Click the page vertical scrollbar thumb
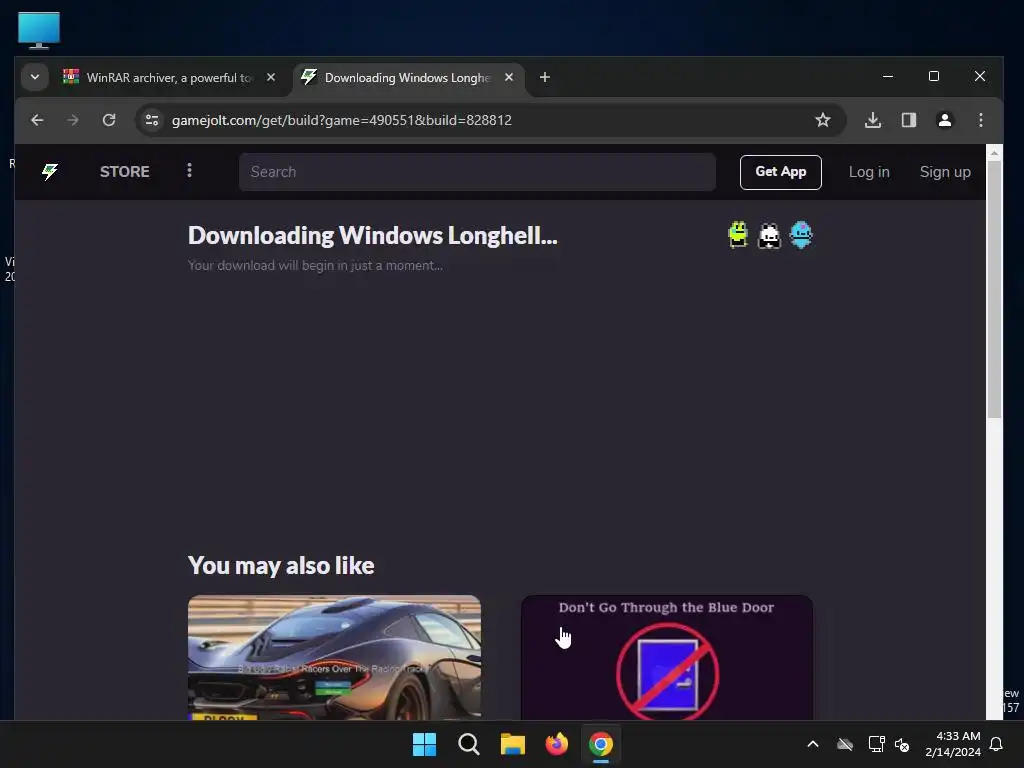This screenshot has width=1024, height=768. [x=994, y=289]
